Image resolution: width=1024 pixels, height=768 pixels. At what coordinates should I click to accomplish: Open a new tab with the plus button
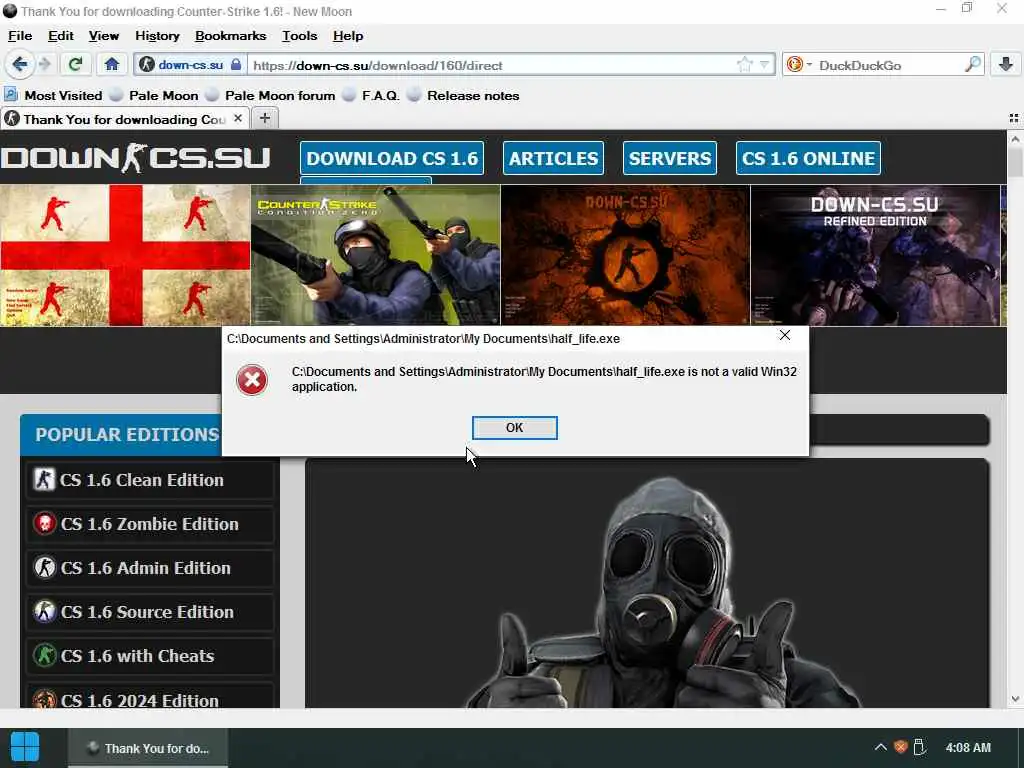coord(264,118)
